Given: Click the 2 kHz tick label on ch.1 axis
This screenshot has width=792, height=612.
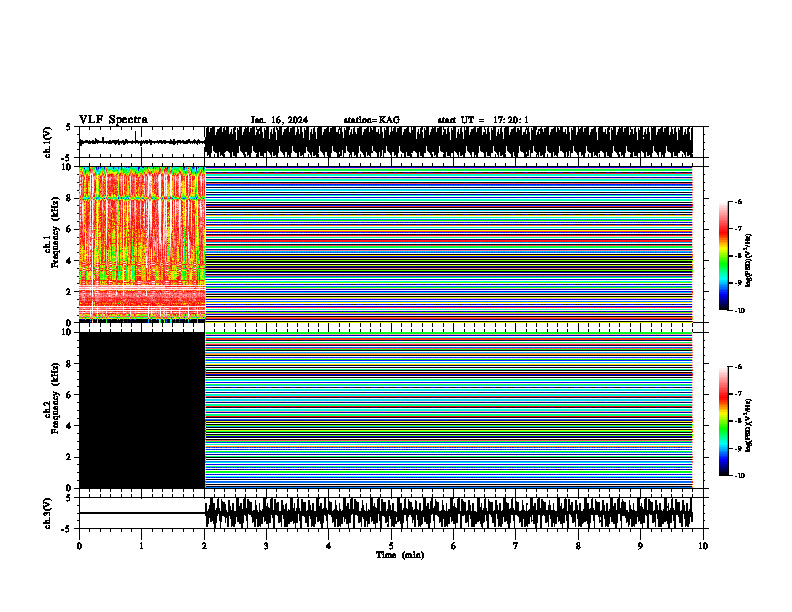Looking at the screenshot, I should coord(70,291).
